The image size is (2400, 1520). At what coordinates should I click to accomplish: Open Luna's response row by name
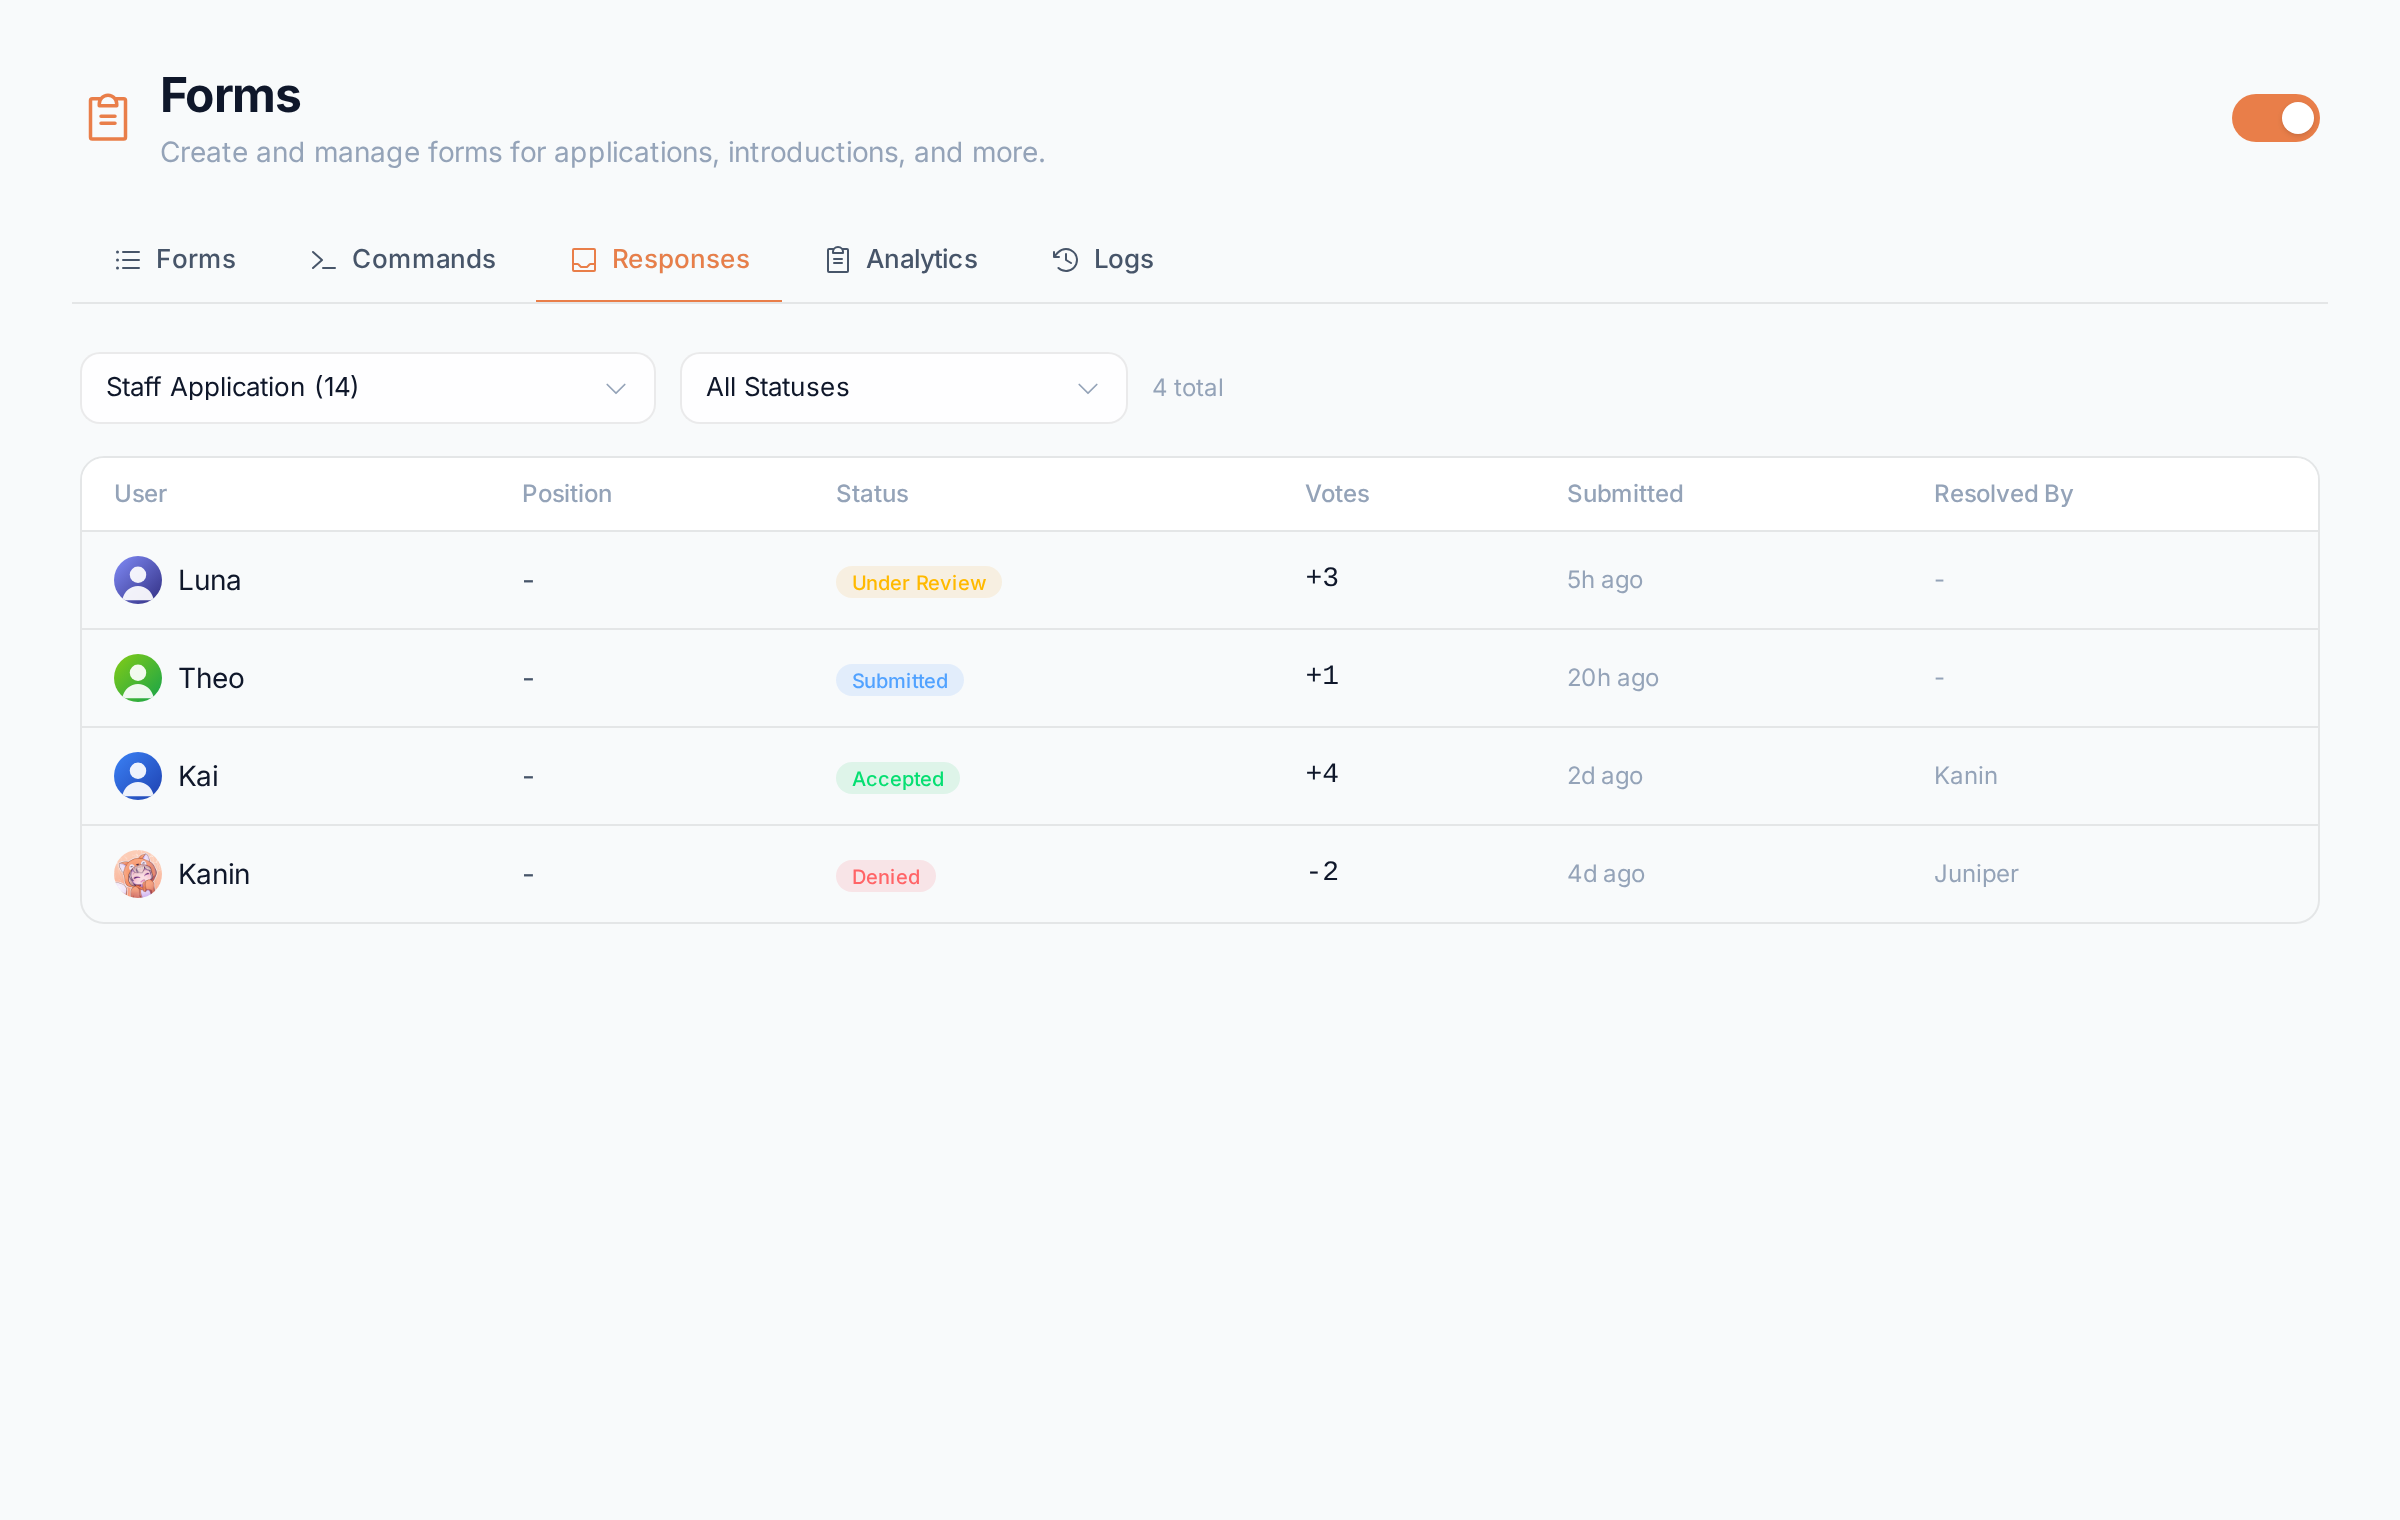pos(209,580)
